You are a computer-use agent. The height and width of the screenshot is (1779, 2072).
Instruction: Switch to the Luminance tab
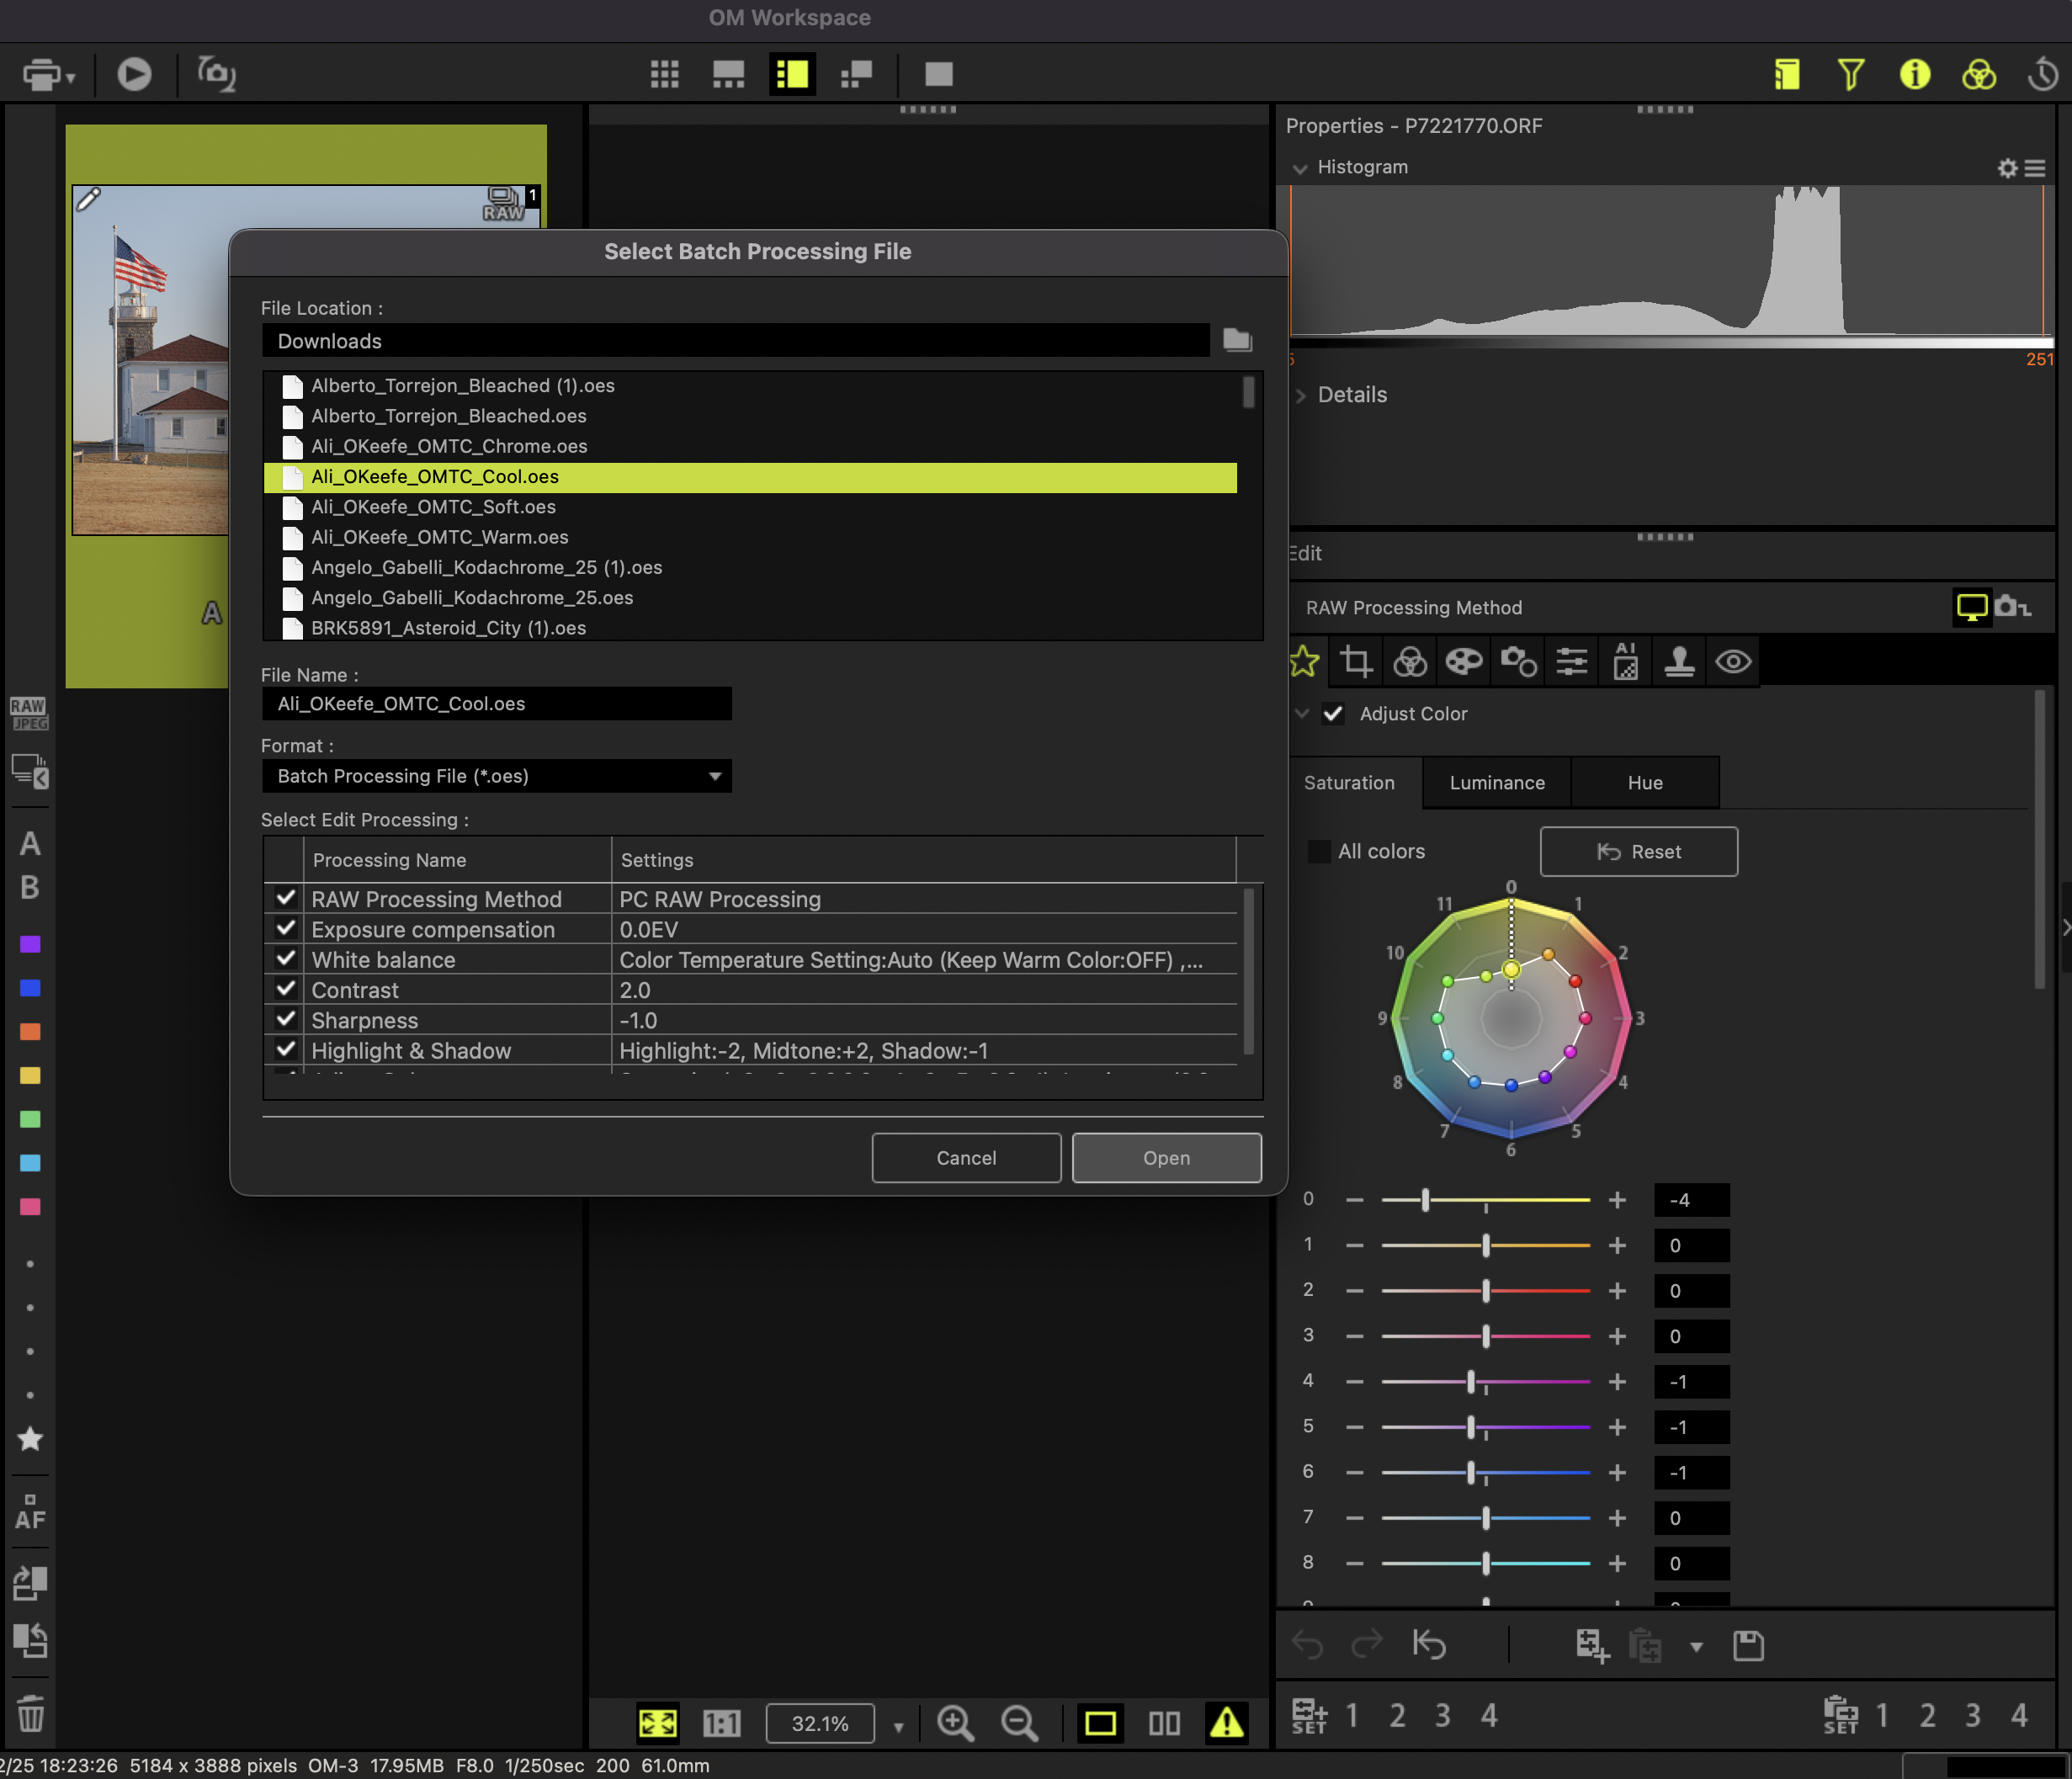point(1495,782)
